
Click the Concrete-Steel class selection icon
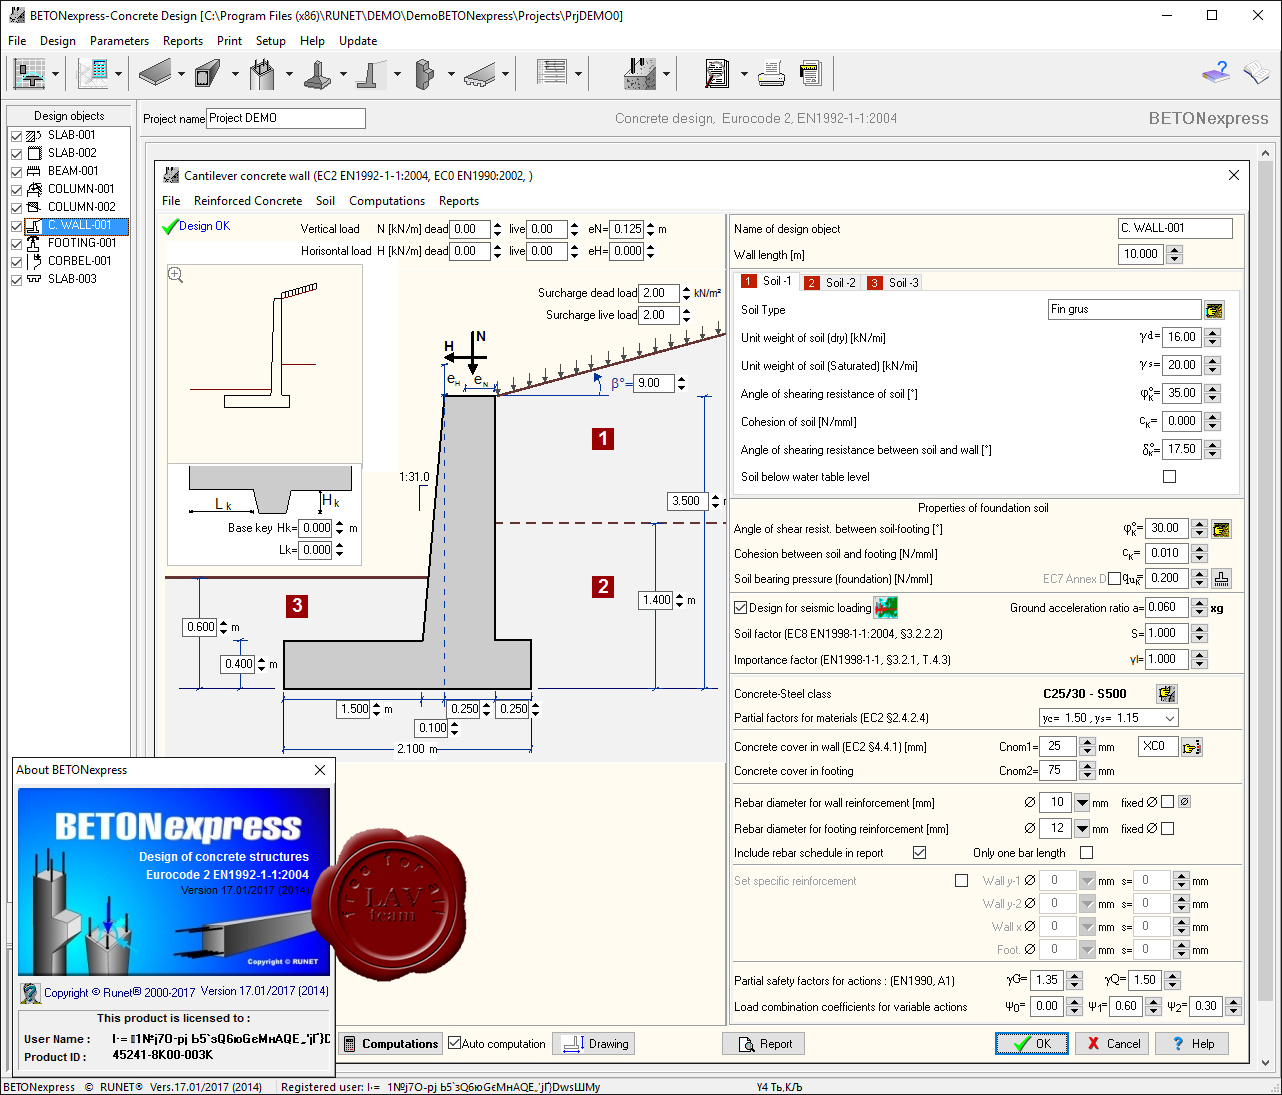coord(1166,693)
